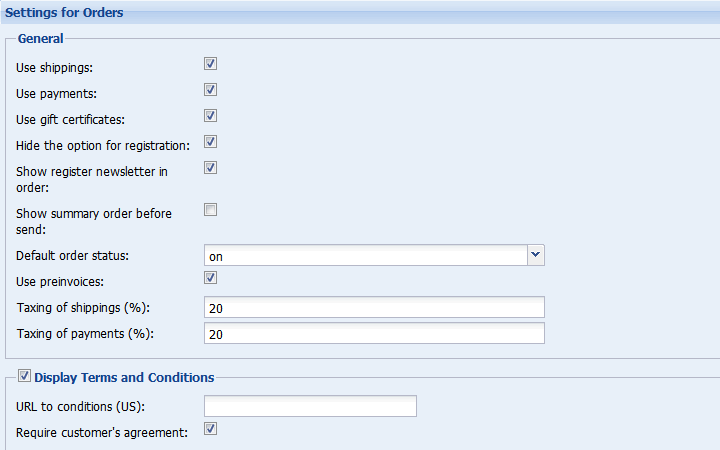Toggle Hide the option for registration

tap(210, 142)
